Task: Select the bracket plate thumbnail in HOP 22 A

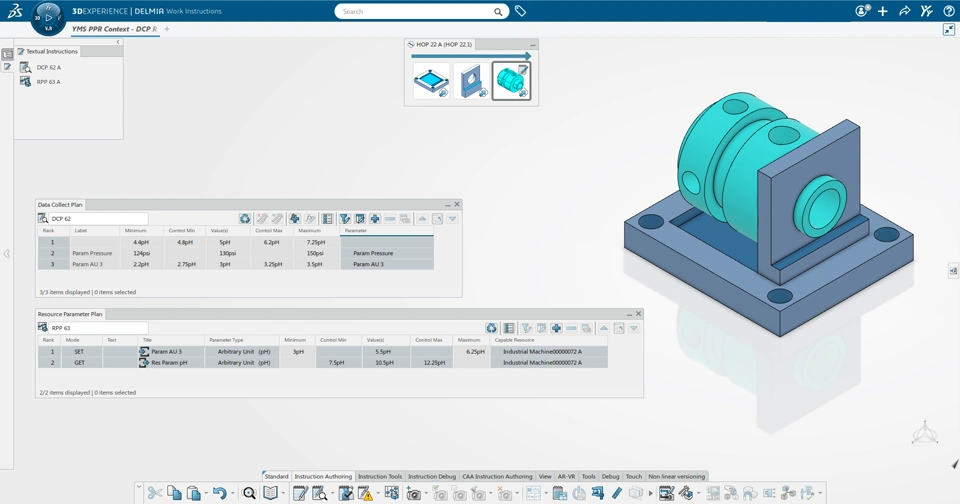Action: (x=471, y=81)
